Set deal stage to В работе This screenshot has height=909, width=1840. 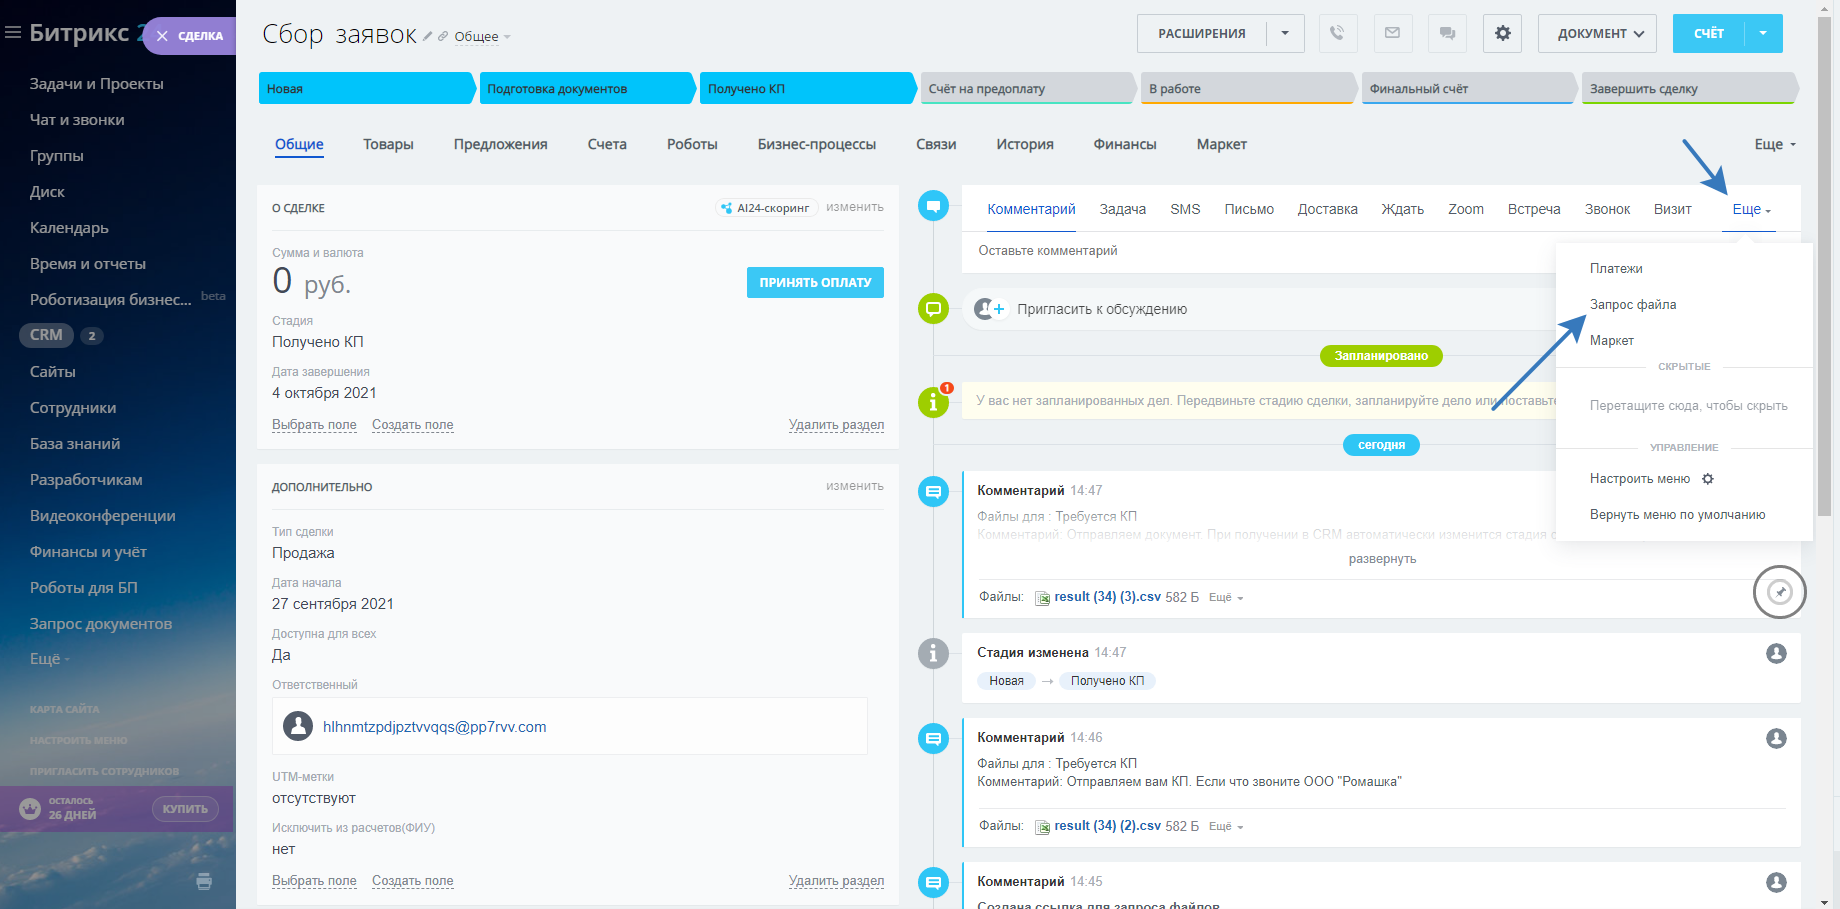(1246, 89)
